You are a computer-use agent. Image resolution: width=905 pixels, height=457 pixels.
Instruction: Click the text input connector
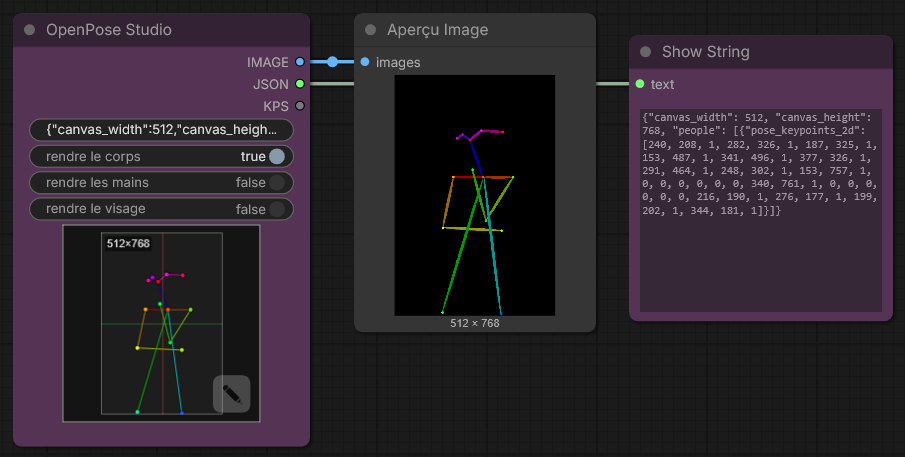(640, 84)
